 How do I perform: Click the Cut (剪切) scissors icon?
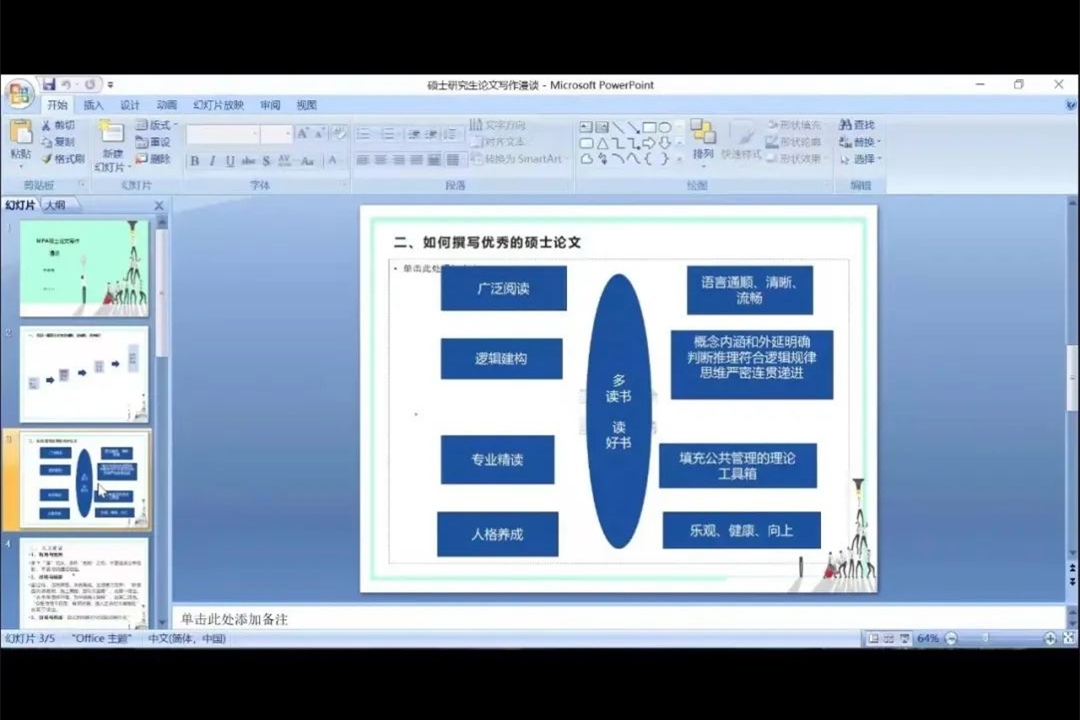47,125
